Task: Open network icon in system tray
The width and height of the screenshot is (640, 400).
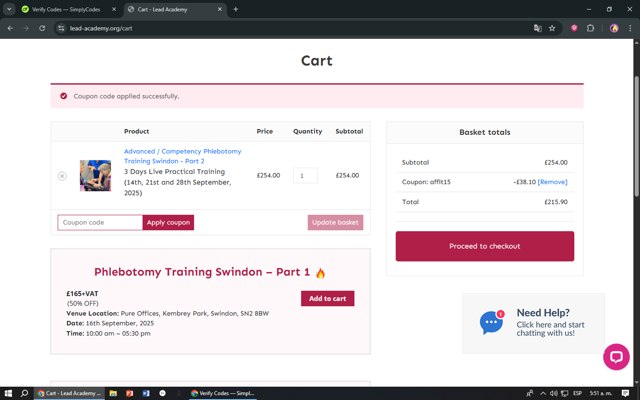Action: click(564, 393)
